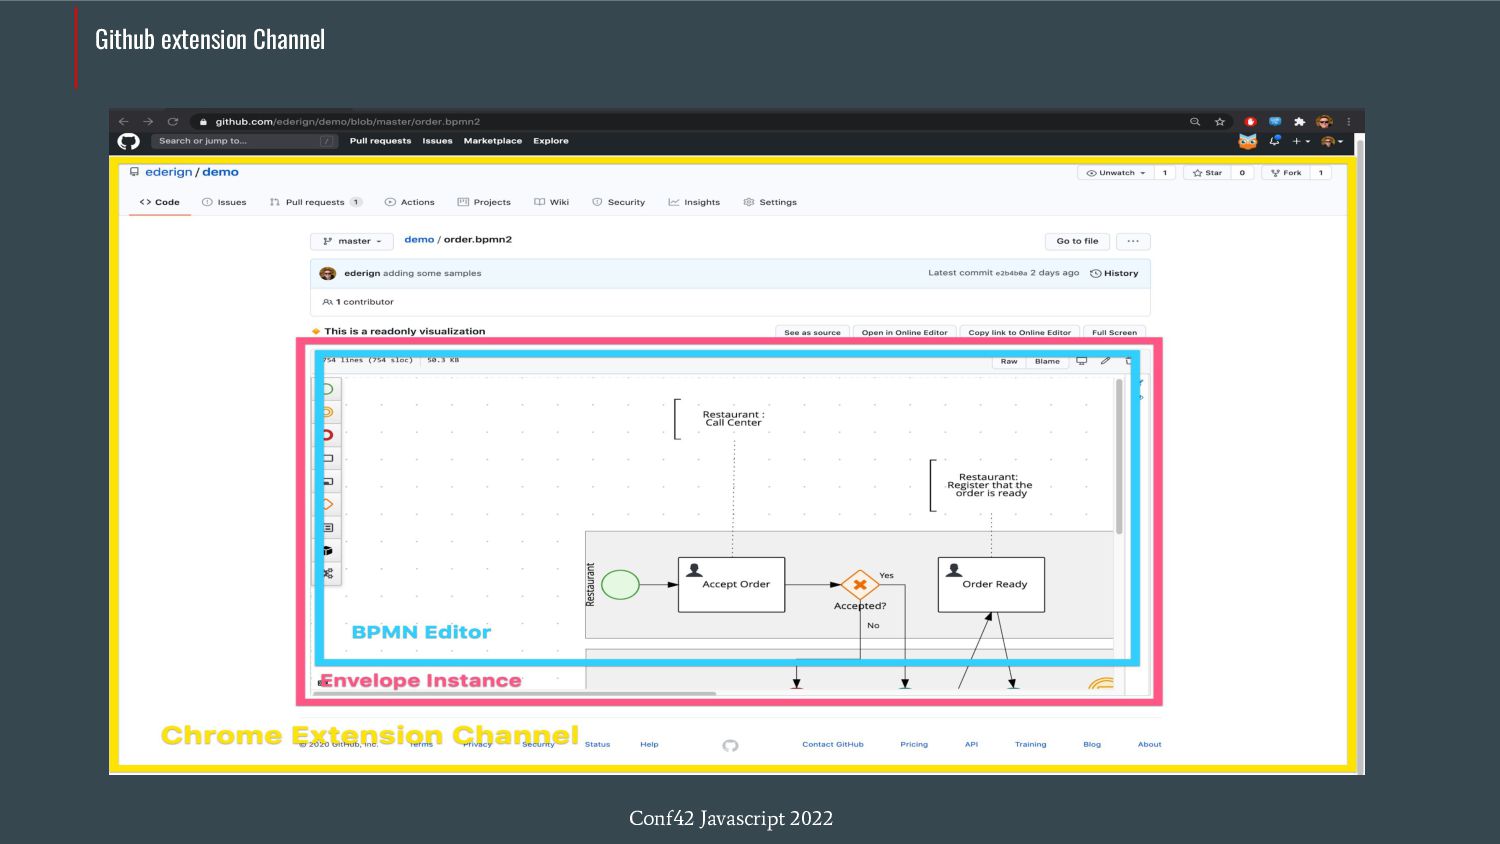This screenshot has width=1500, height=844.
Task: Select the lane container tool in palette
Action: tap(328, 527)
